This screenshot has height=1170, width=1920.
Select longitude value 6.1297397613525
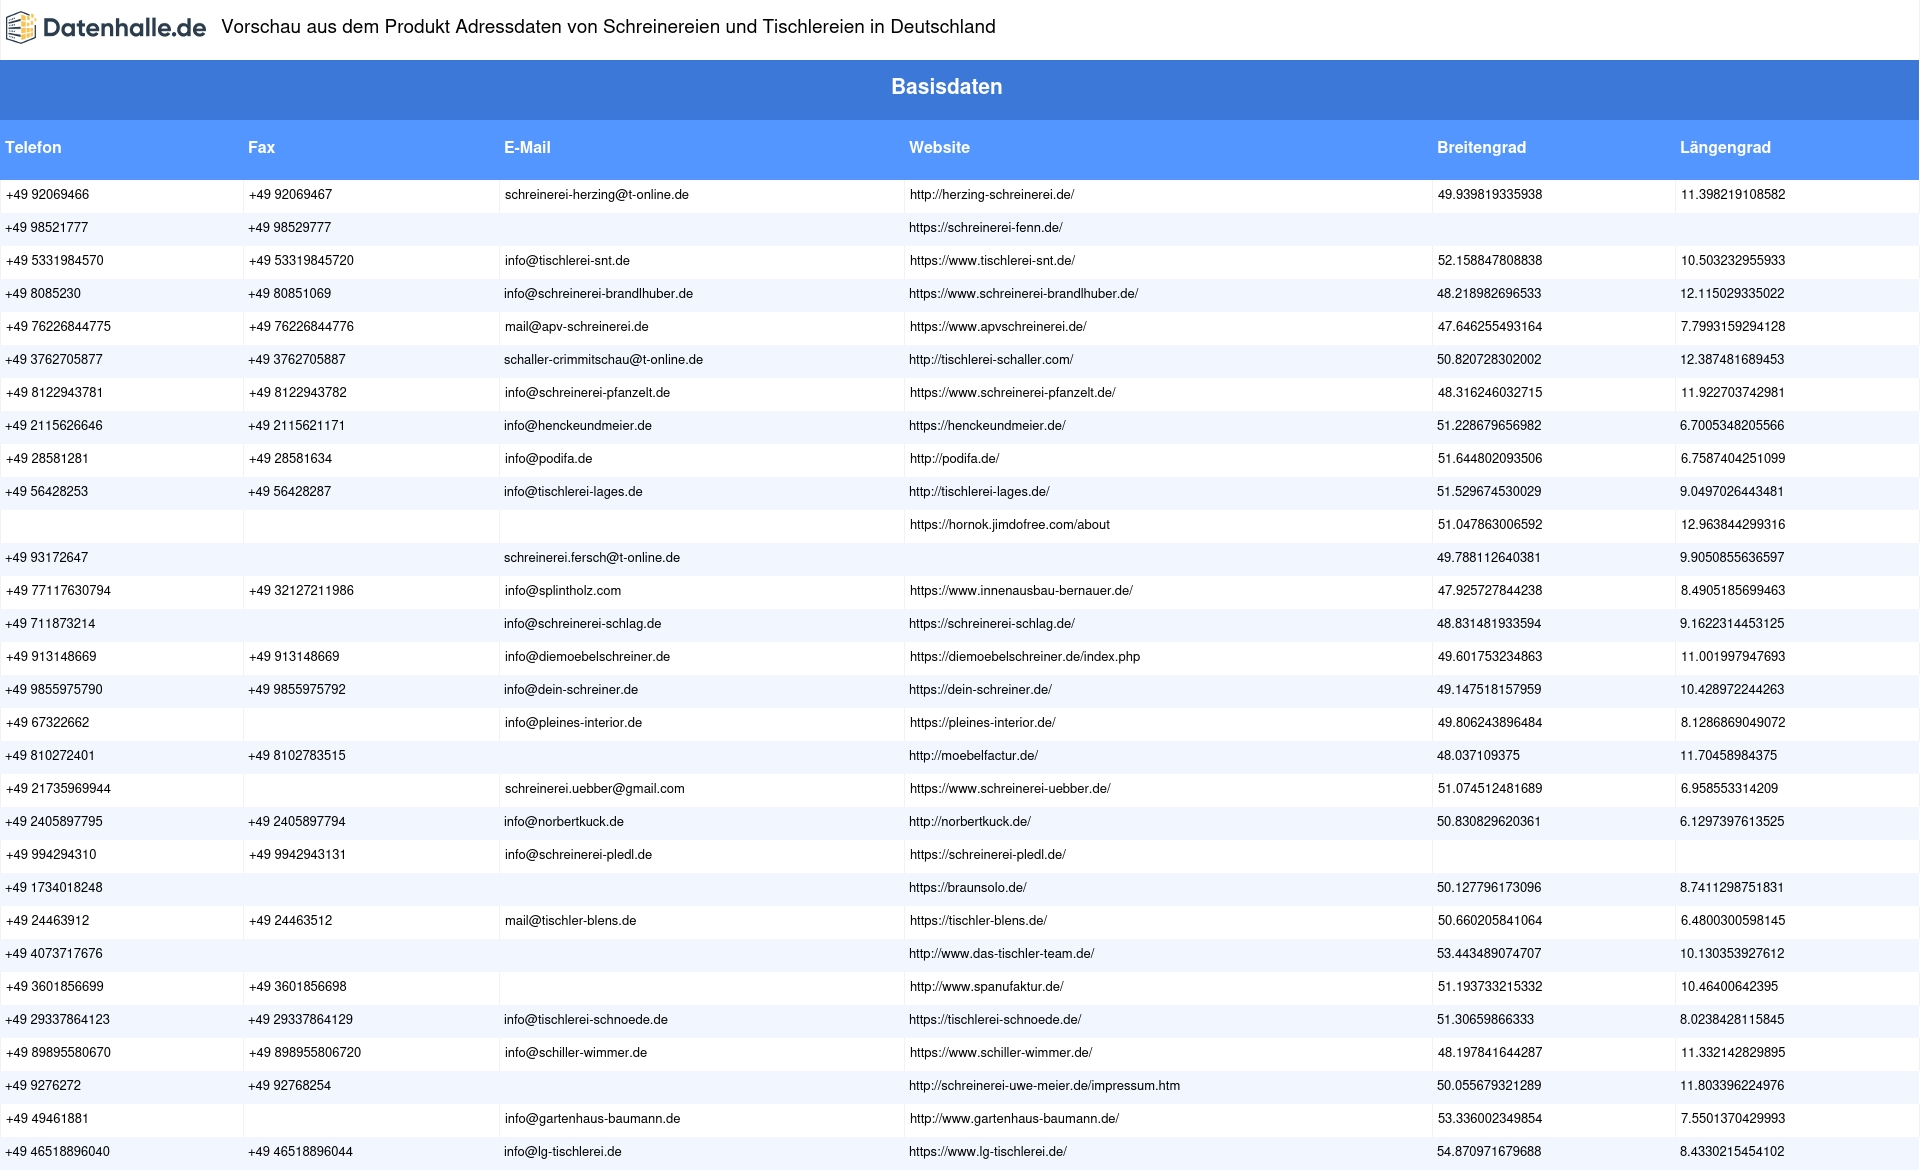1732,822
